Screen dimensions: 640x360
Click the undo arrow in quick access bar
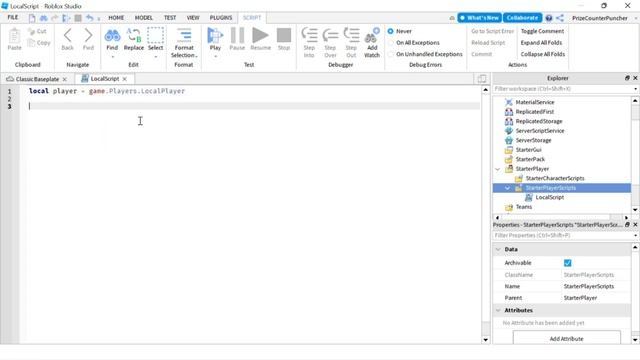click(x=89, y=18)
